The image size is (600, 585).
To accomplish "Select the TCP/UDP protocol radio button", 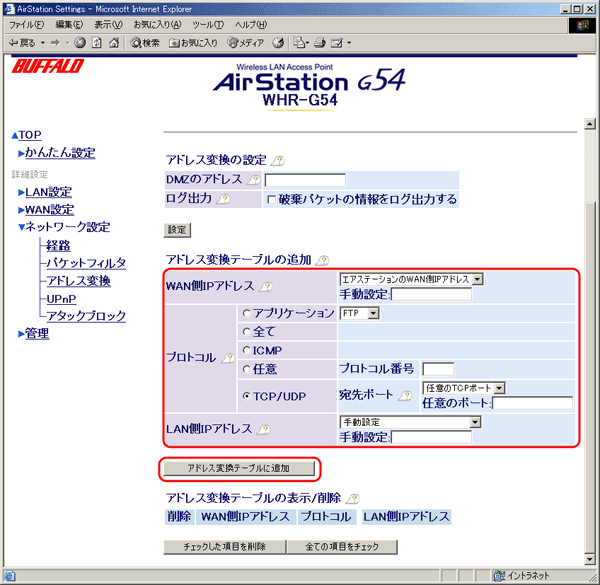I will 246,396.
